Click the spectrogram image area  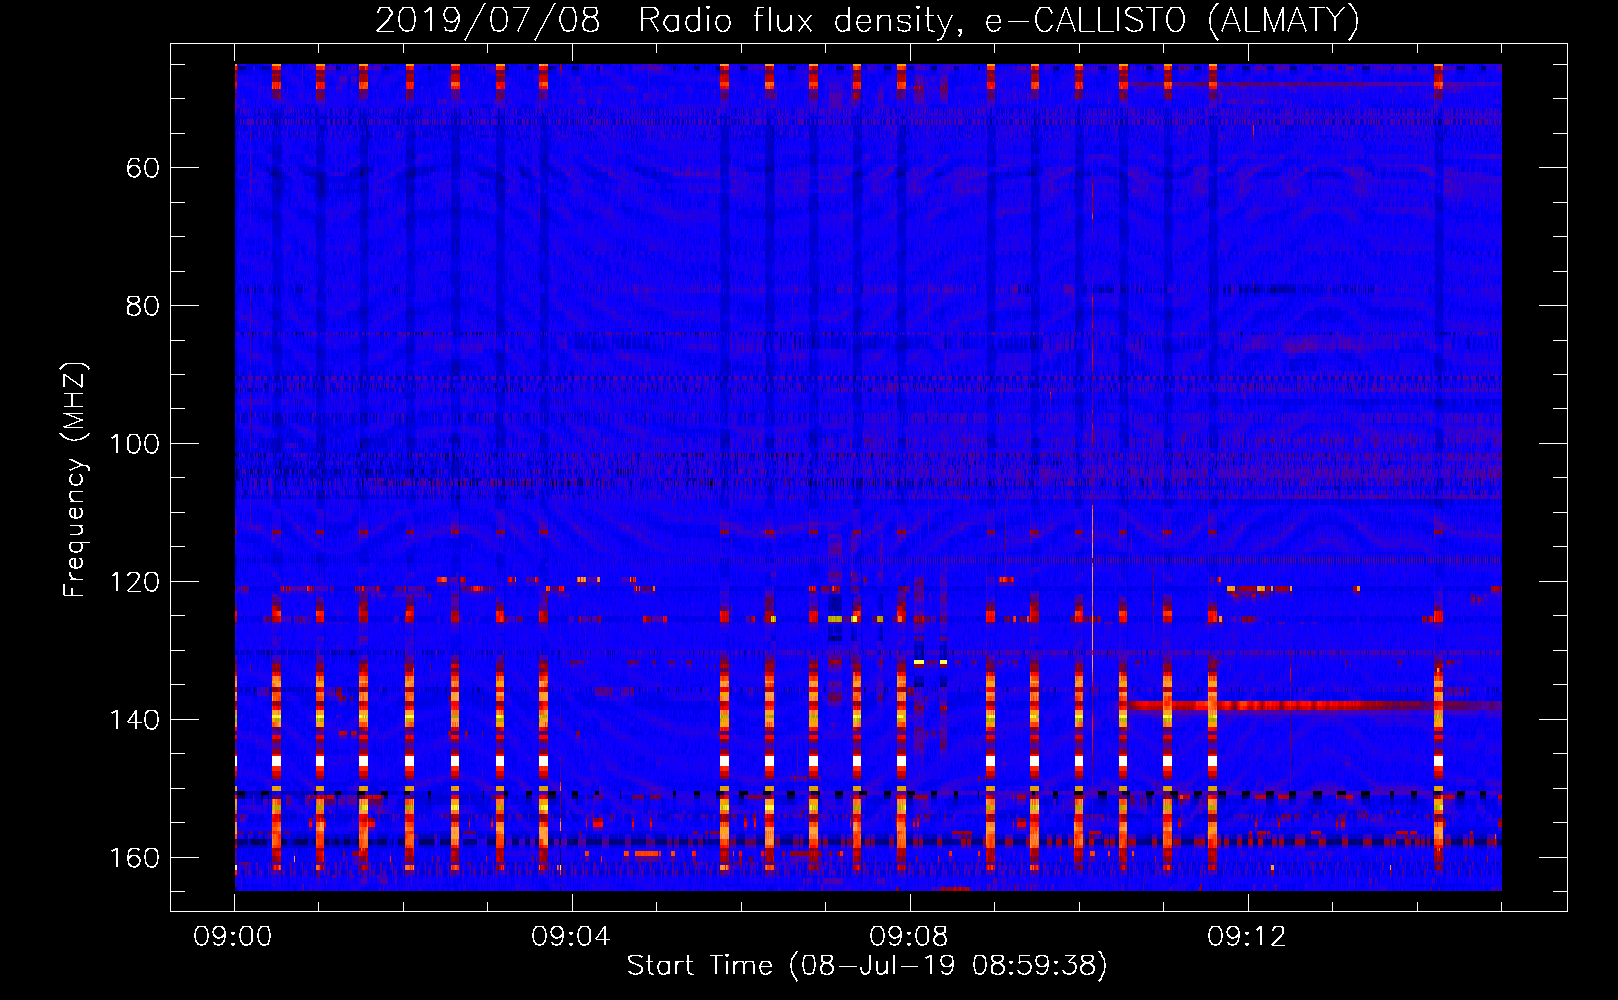[x=868, y=477]
